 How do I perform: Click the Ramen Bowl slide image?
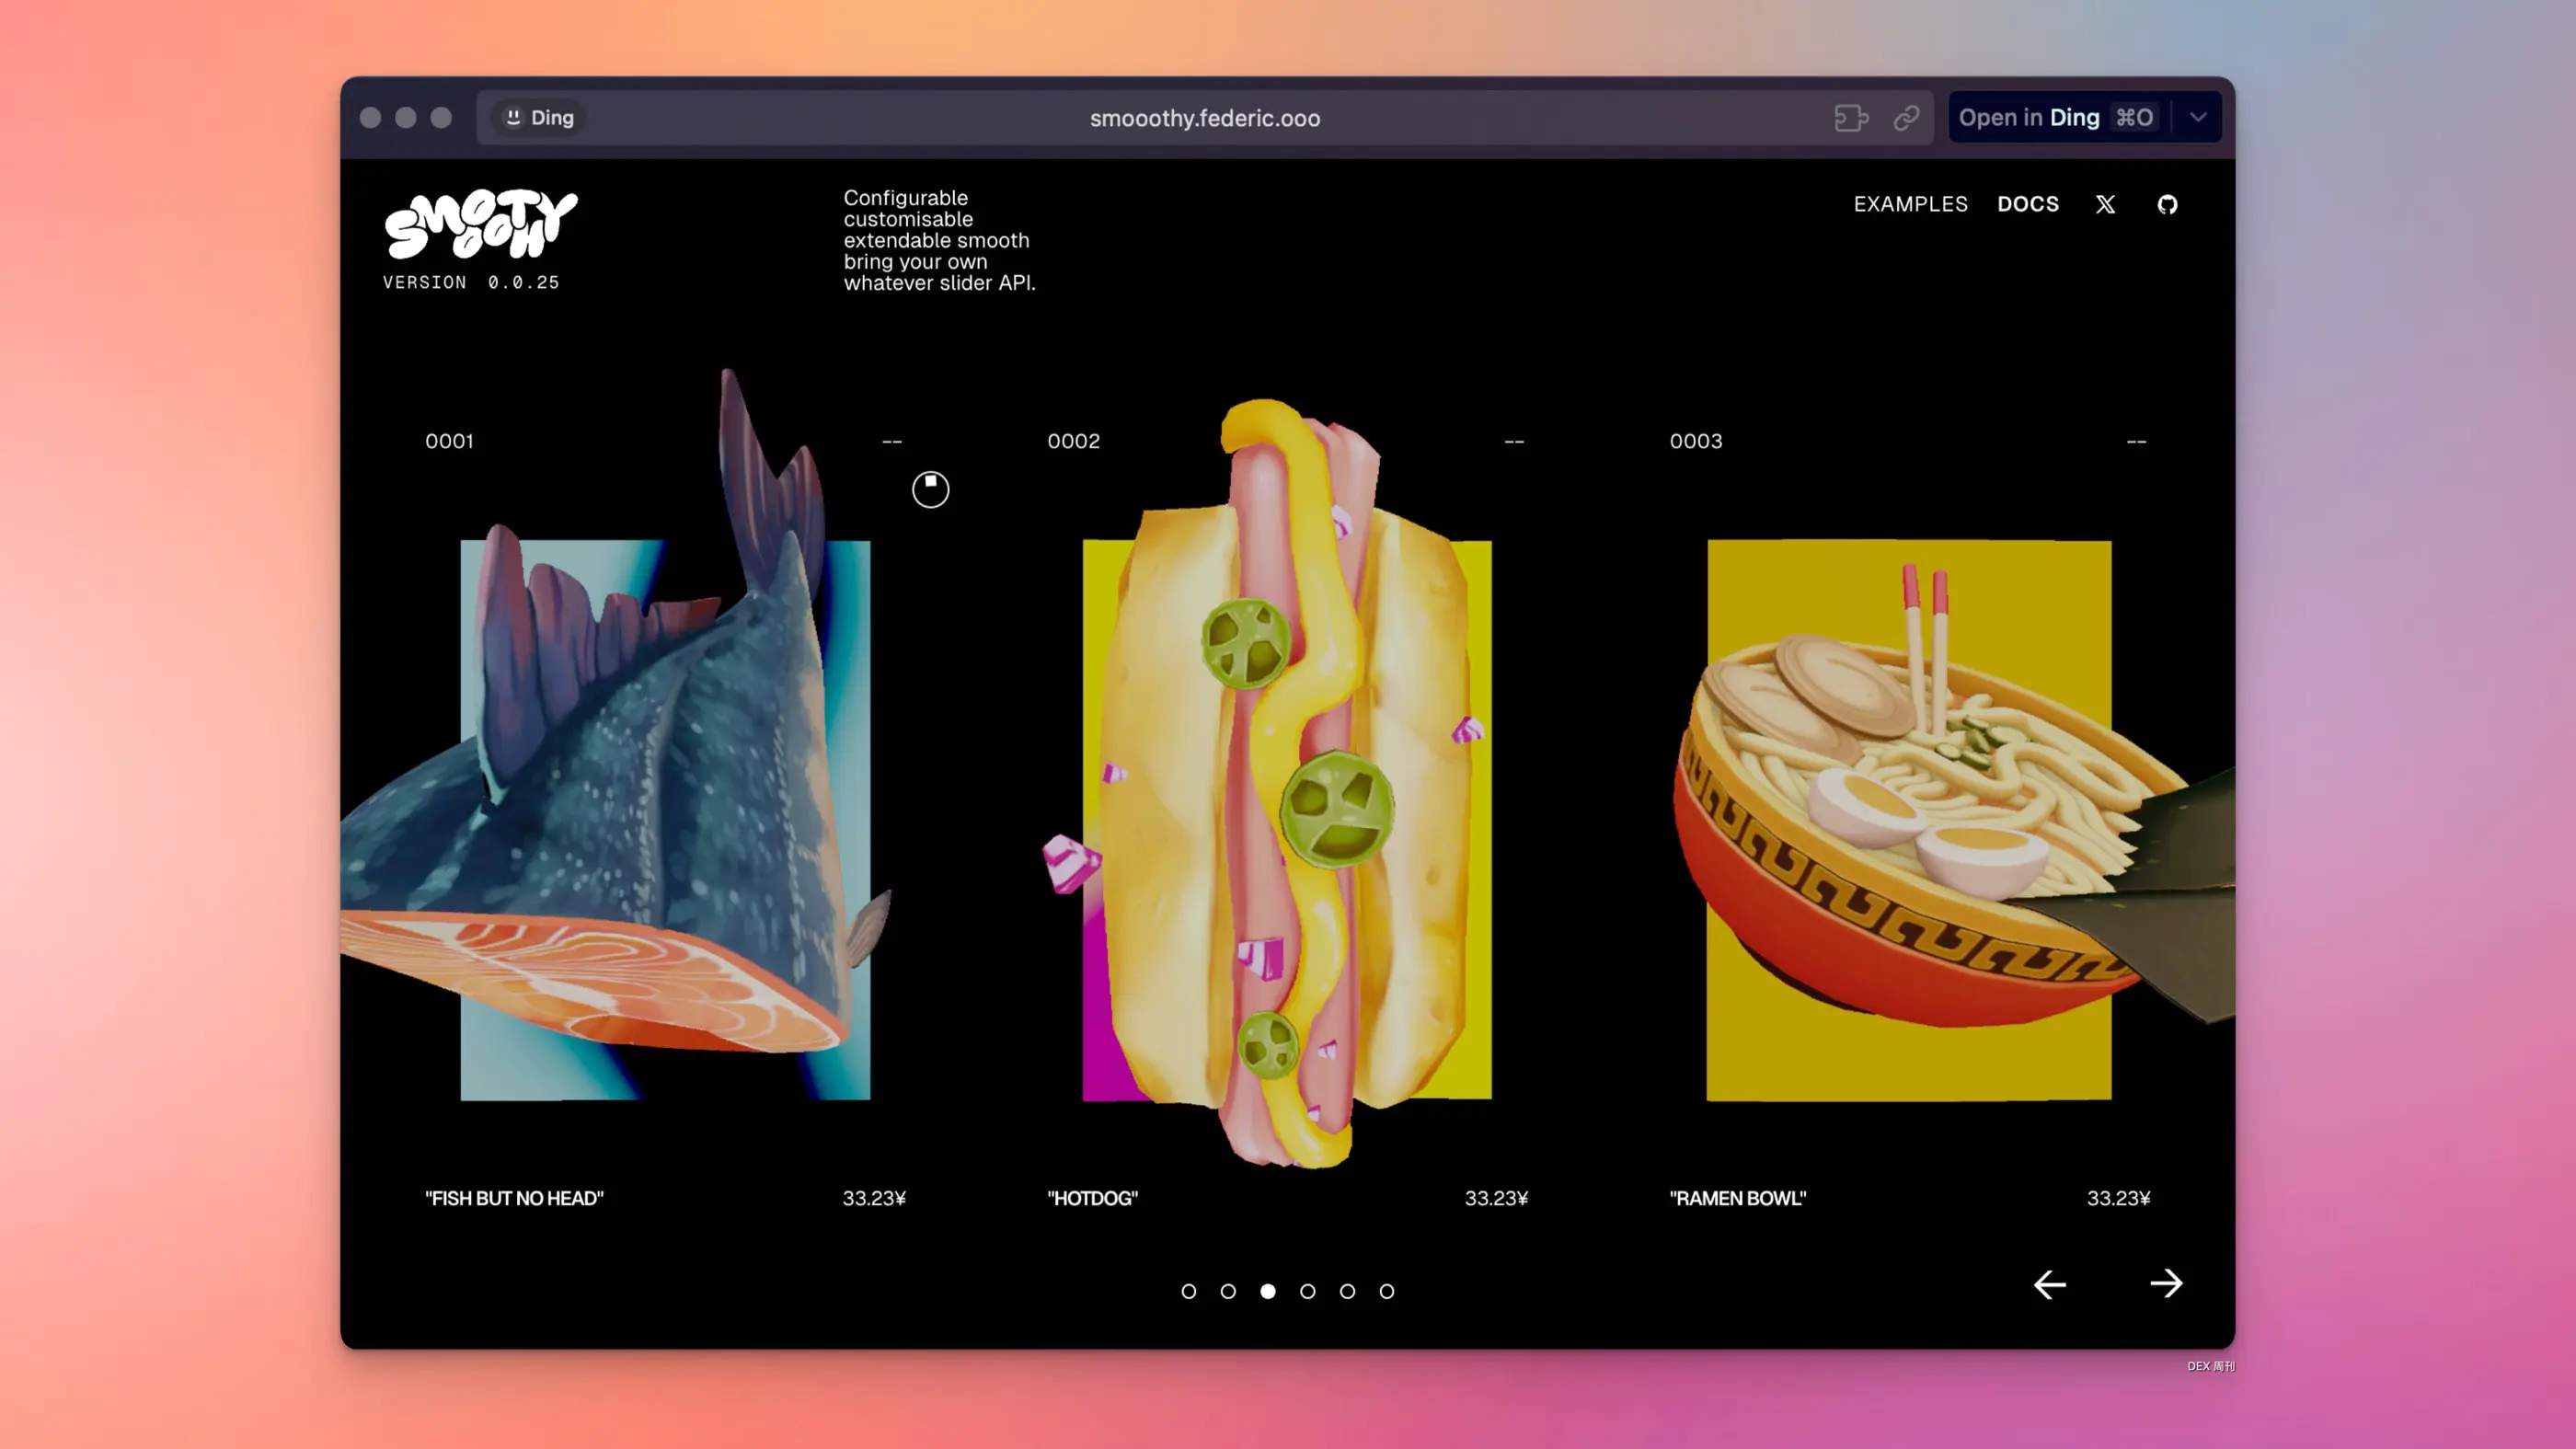[x=1908, y=820]
